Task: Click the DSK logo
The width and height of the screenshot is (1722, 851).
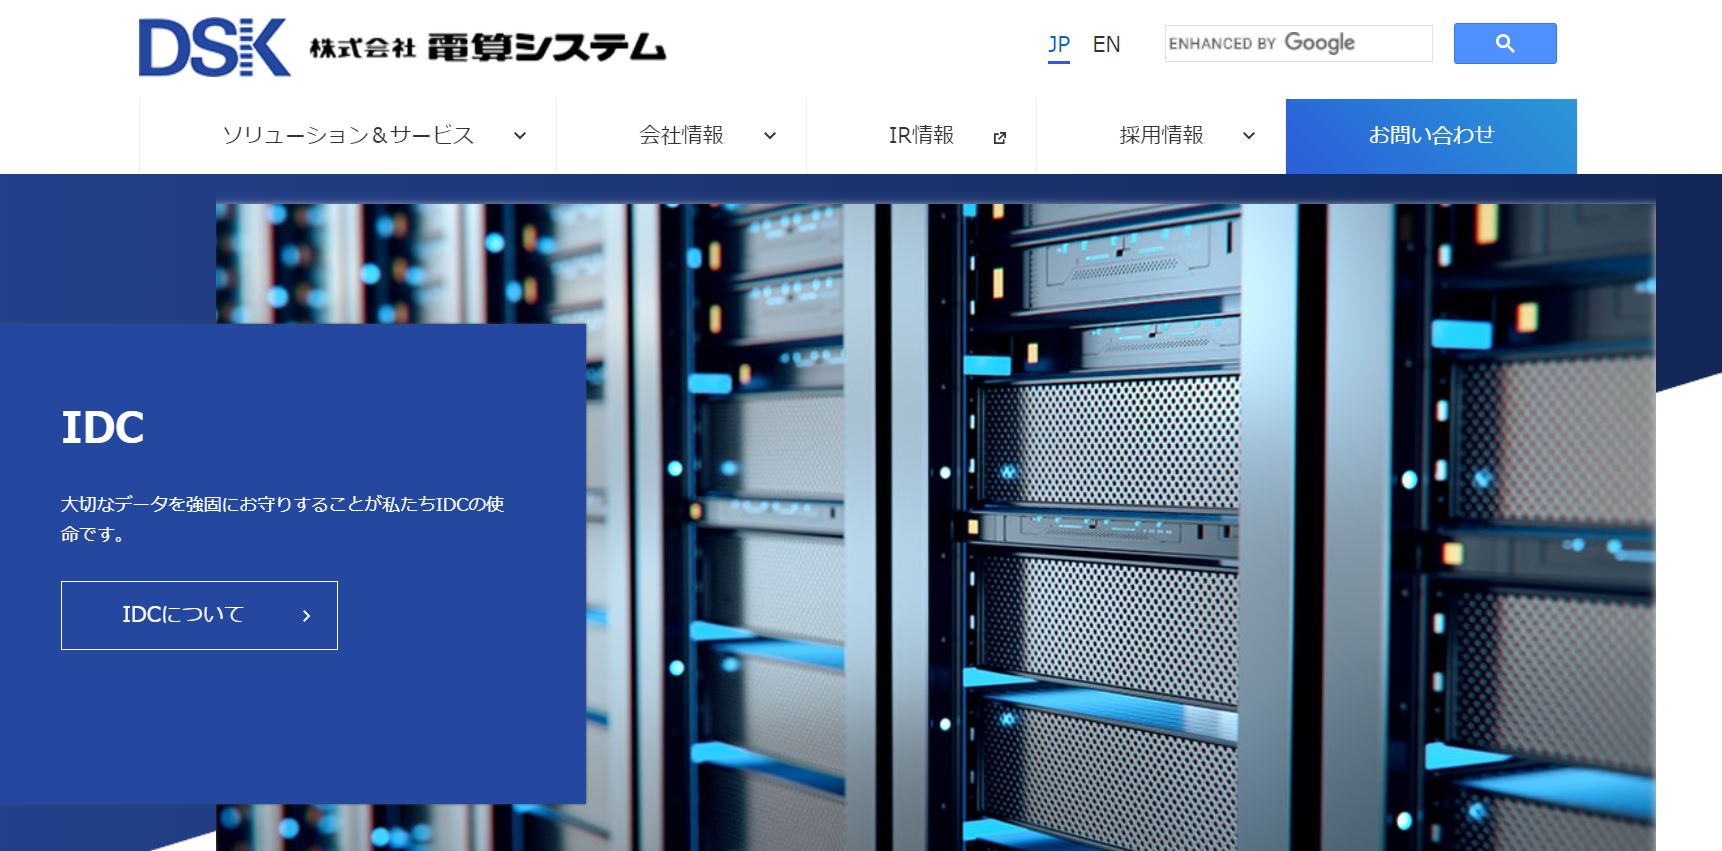Action: (214, 46)
